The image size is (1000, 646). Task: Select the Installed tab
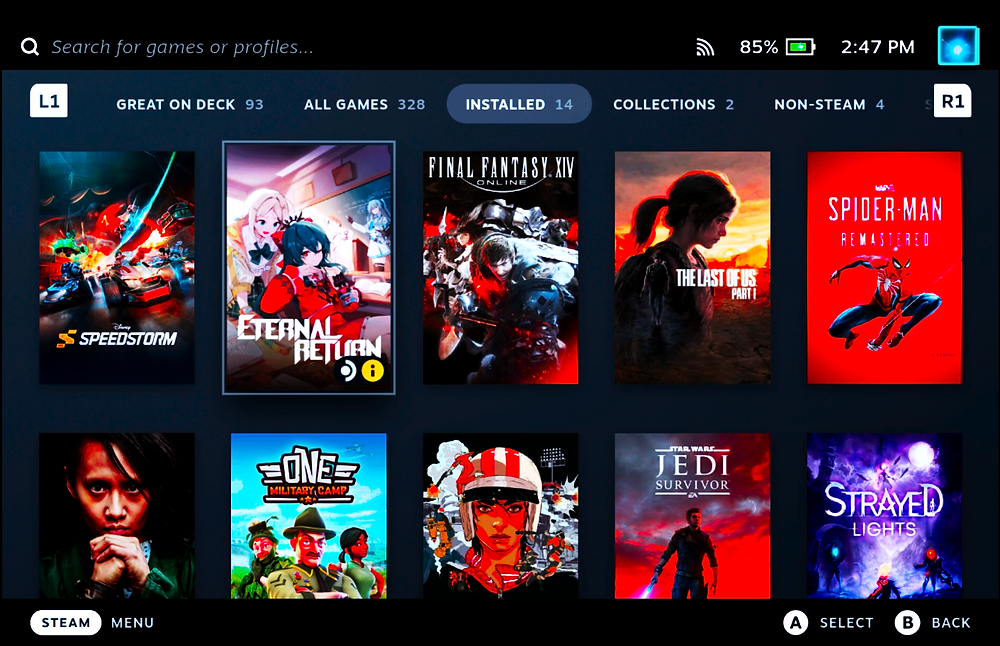pos(519,104)
